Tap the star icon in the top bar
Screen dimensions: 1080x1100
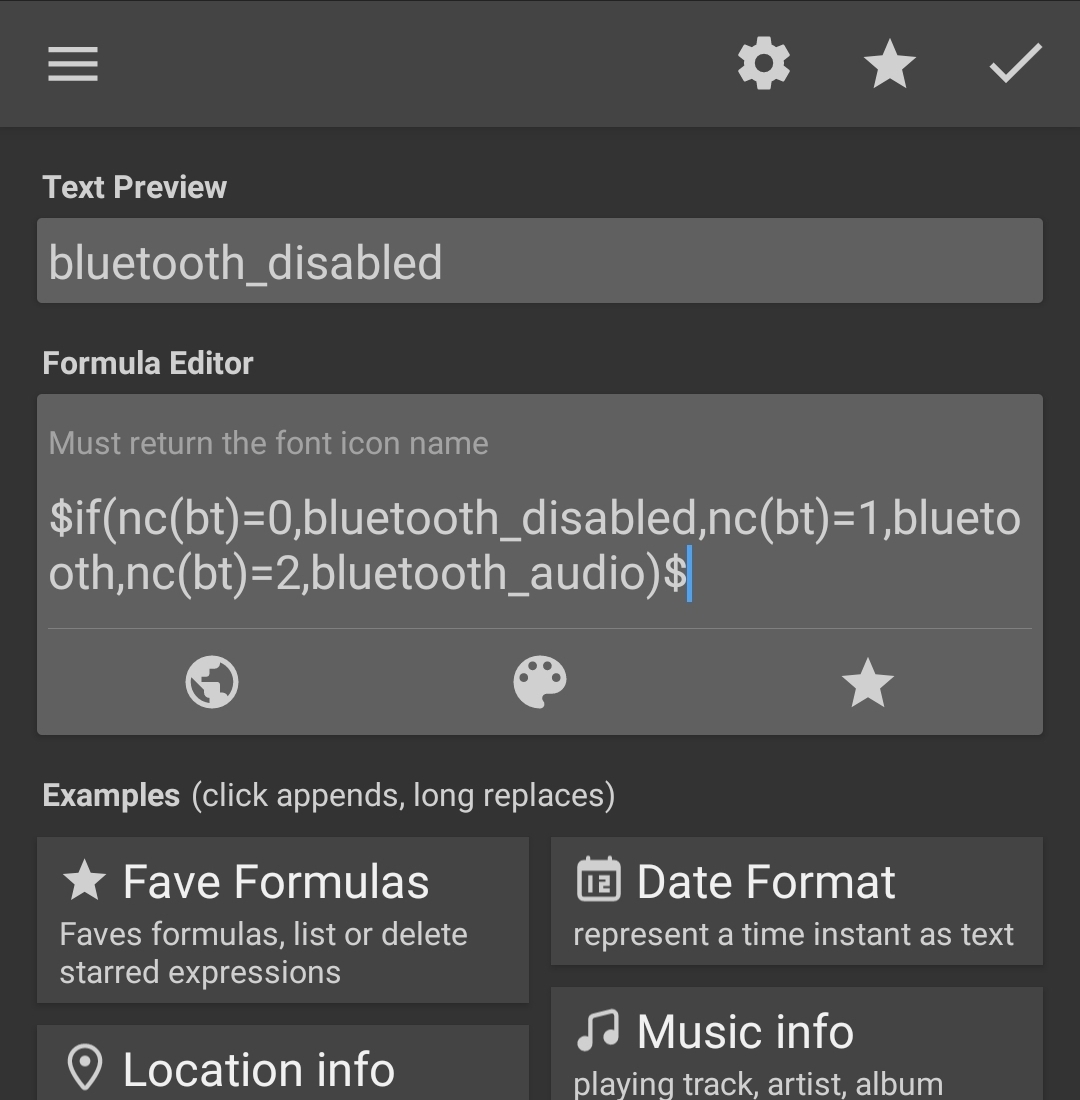[x=889, y=66]
